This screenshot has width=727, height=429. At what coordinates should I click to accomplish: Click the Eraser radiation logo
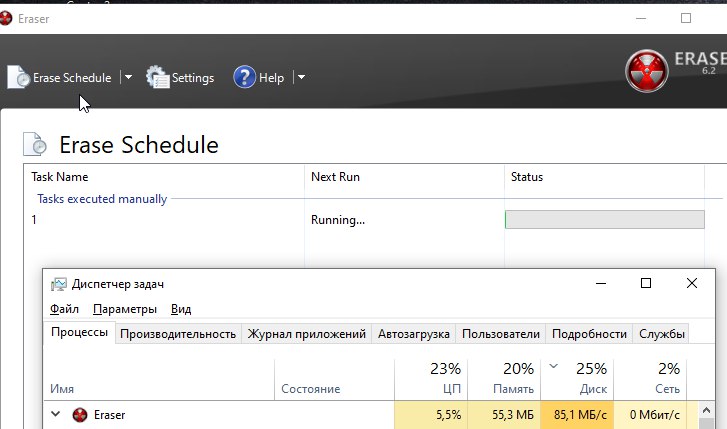(x=647, y=71)
